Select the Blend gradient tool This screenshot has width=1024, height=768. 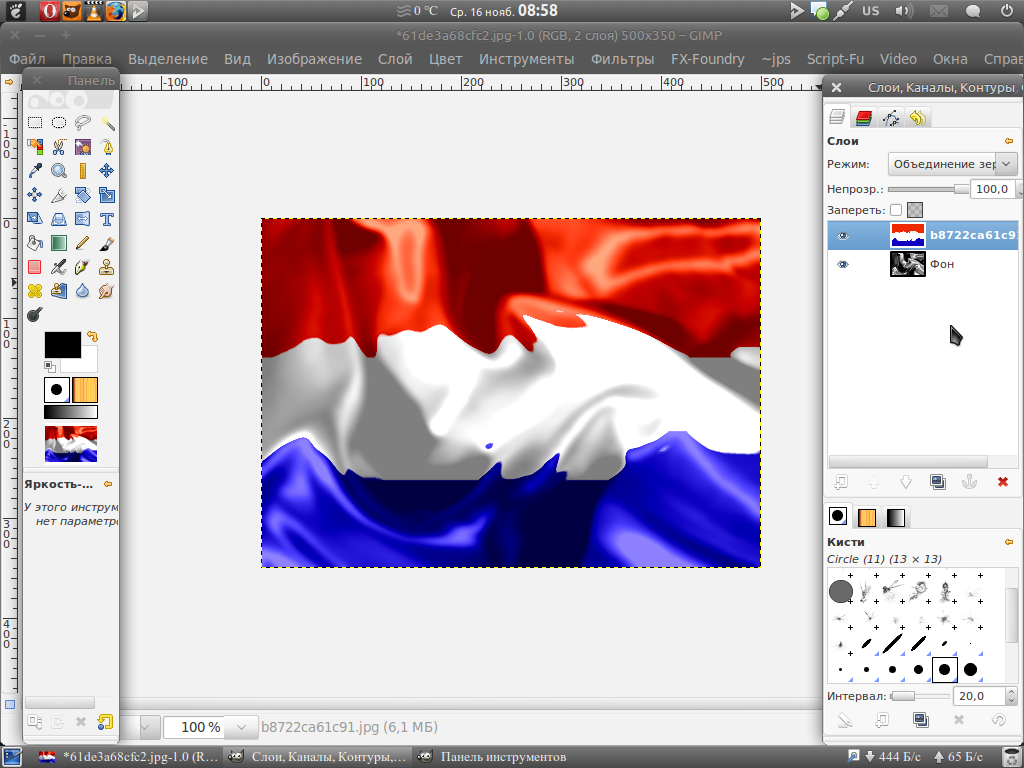pyautogui.click(x=59, y=244)
